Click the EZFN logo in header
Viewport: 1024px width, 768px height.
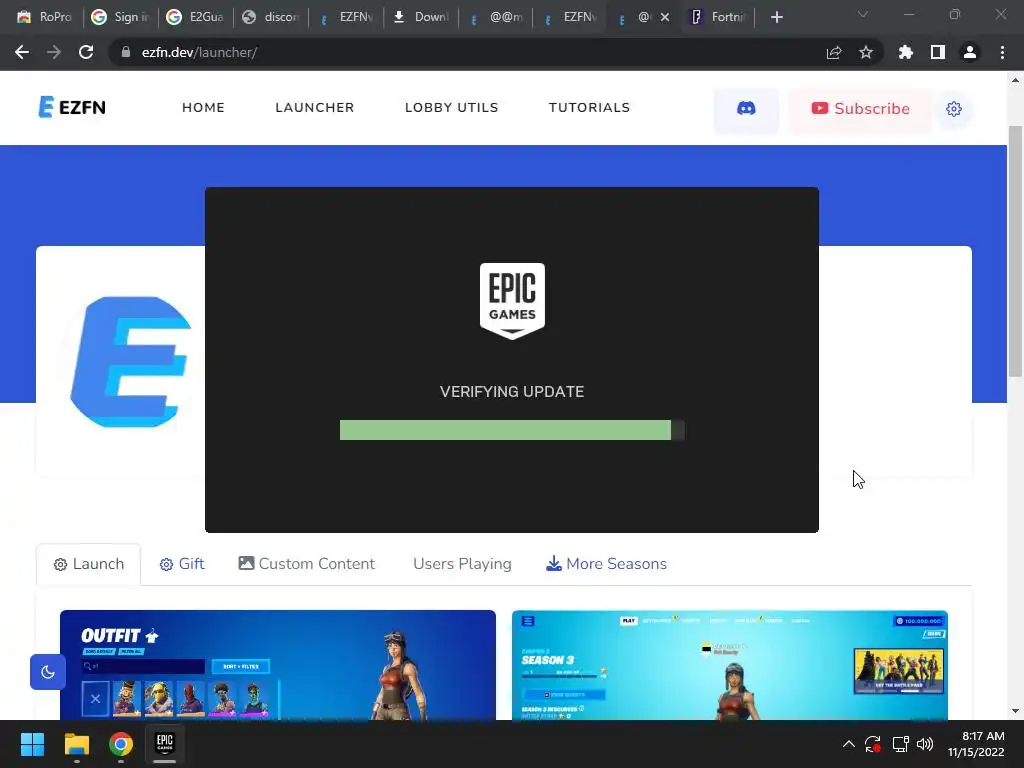pyautogui.click(x=72, y=107)
